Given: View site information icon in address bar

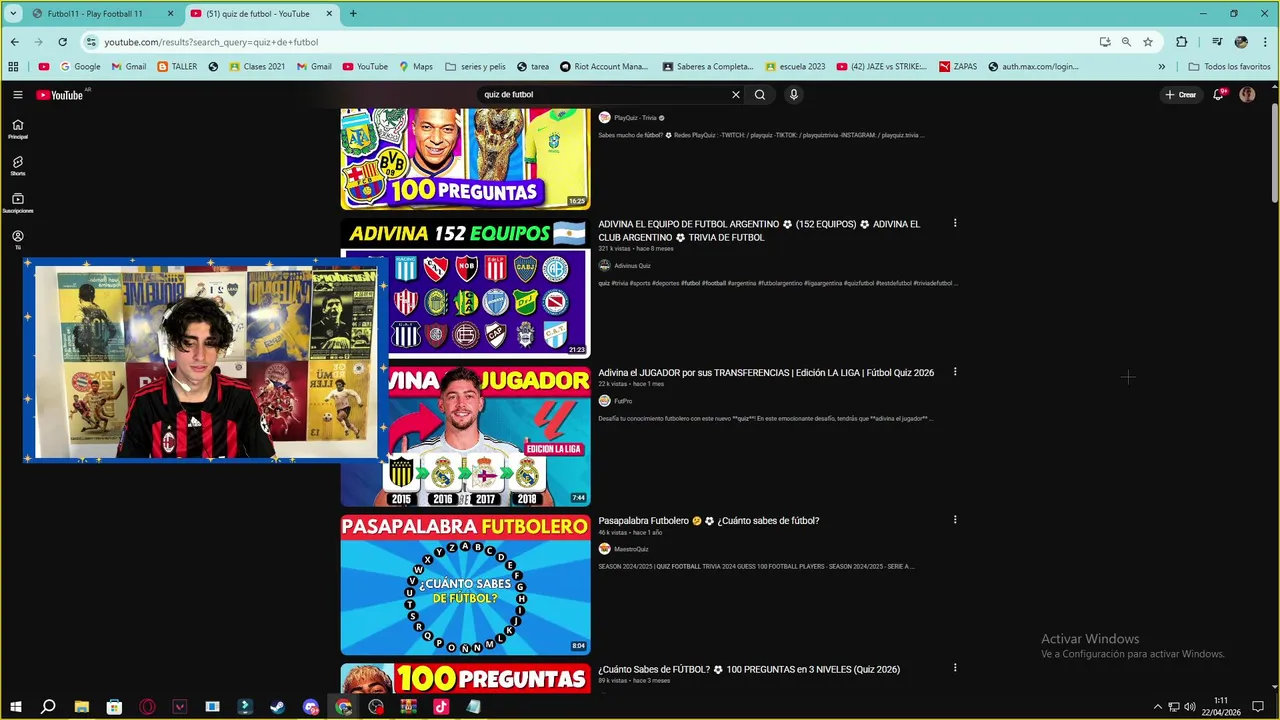Looking at the screenshot, I should pyautogui.click(x=91, y=42).
